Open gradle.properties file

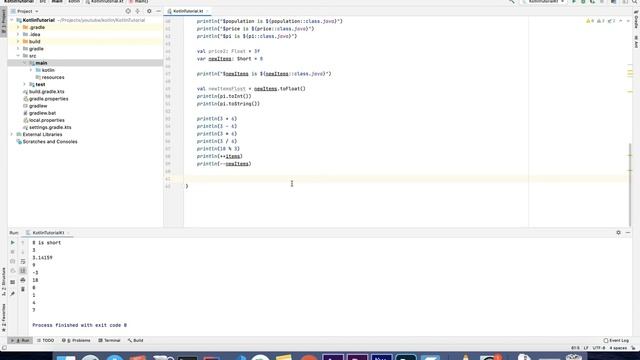point(48,99)
